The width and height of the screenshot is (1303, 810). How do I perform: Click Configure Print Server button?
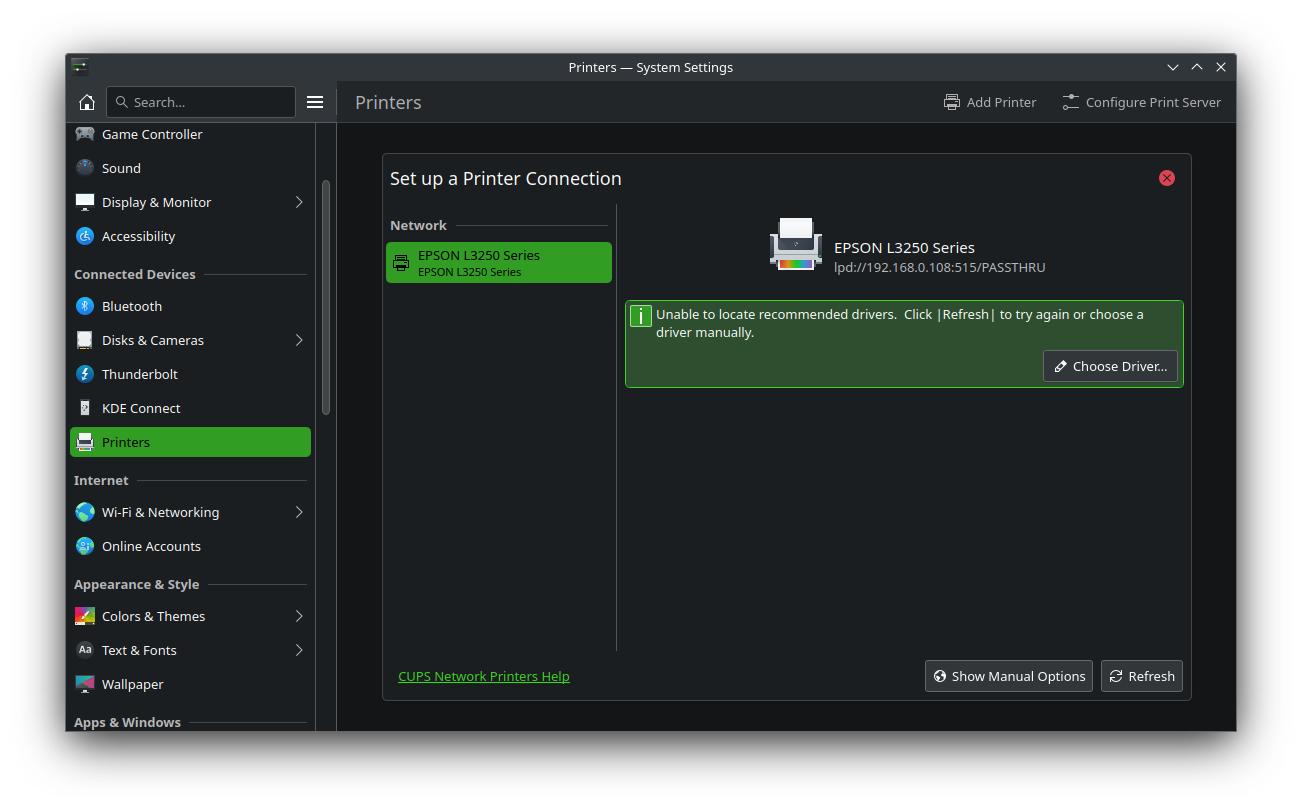pos(1142,102)
